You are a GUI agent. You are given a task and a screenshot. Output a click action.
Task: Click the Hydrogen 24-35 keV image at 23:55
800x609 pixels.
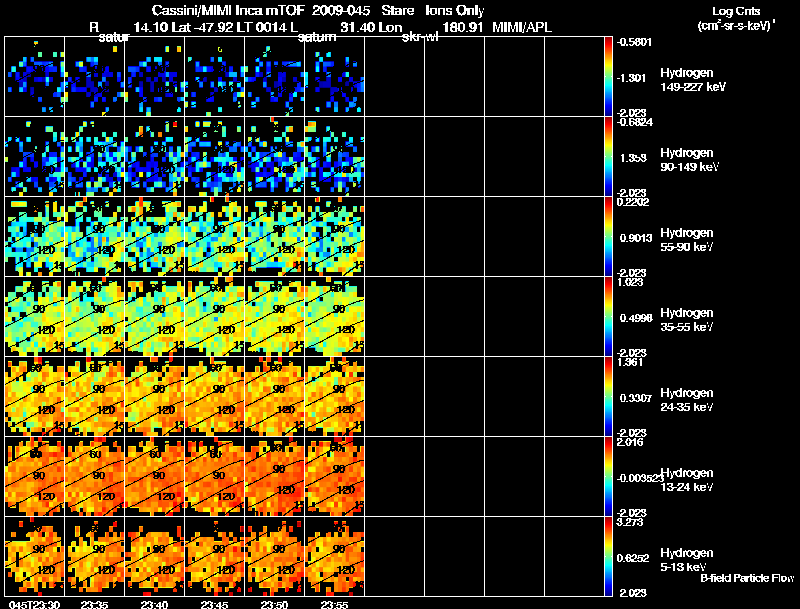[335, 397]
